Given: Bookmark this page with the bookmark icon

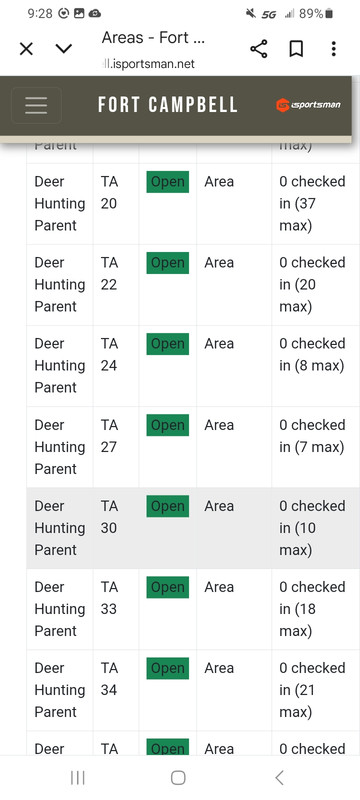Looking at the screenshot, I should pyautogui.click(x=296, y=49).
